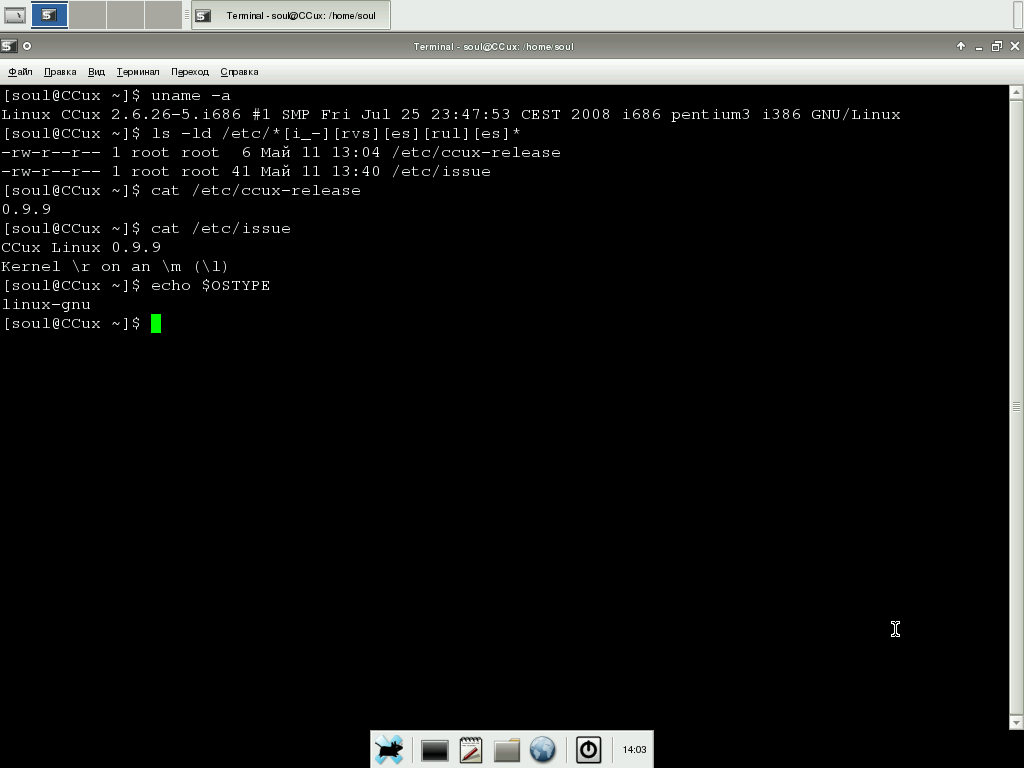Open the window menu terminal icon in the title bar
This screenshot has height=768, width=1024.
click(8, 46)
